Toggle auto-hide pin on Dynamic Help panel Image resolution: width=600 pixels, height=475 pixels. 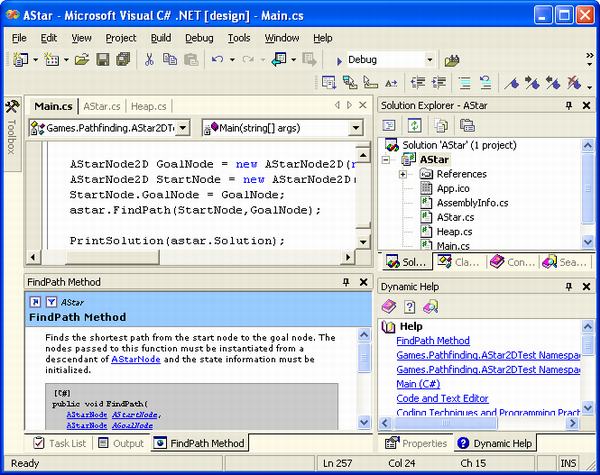pos(569,287)
